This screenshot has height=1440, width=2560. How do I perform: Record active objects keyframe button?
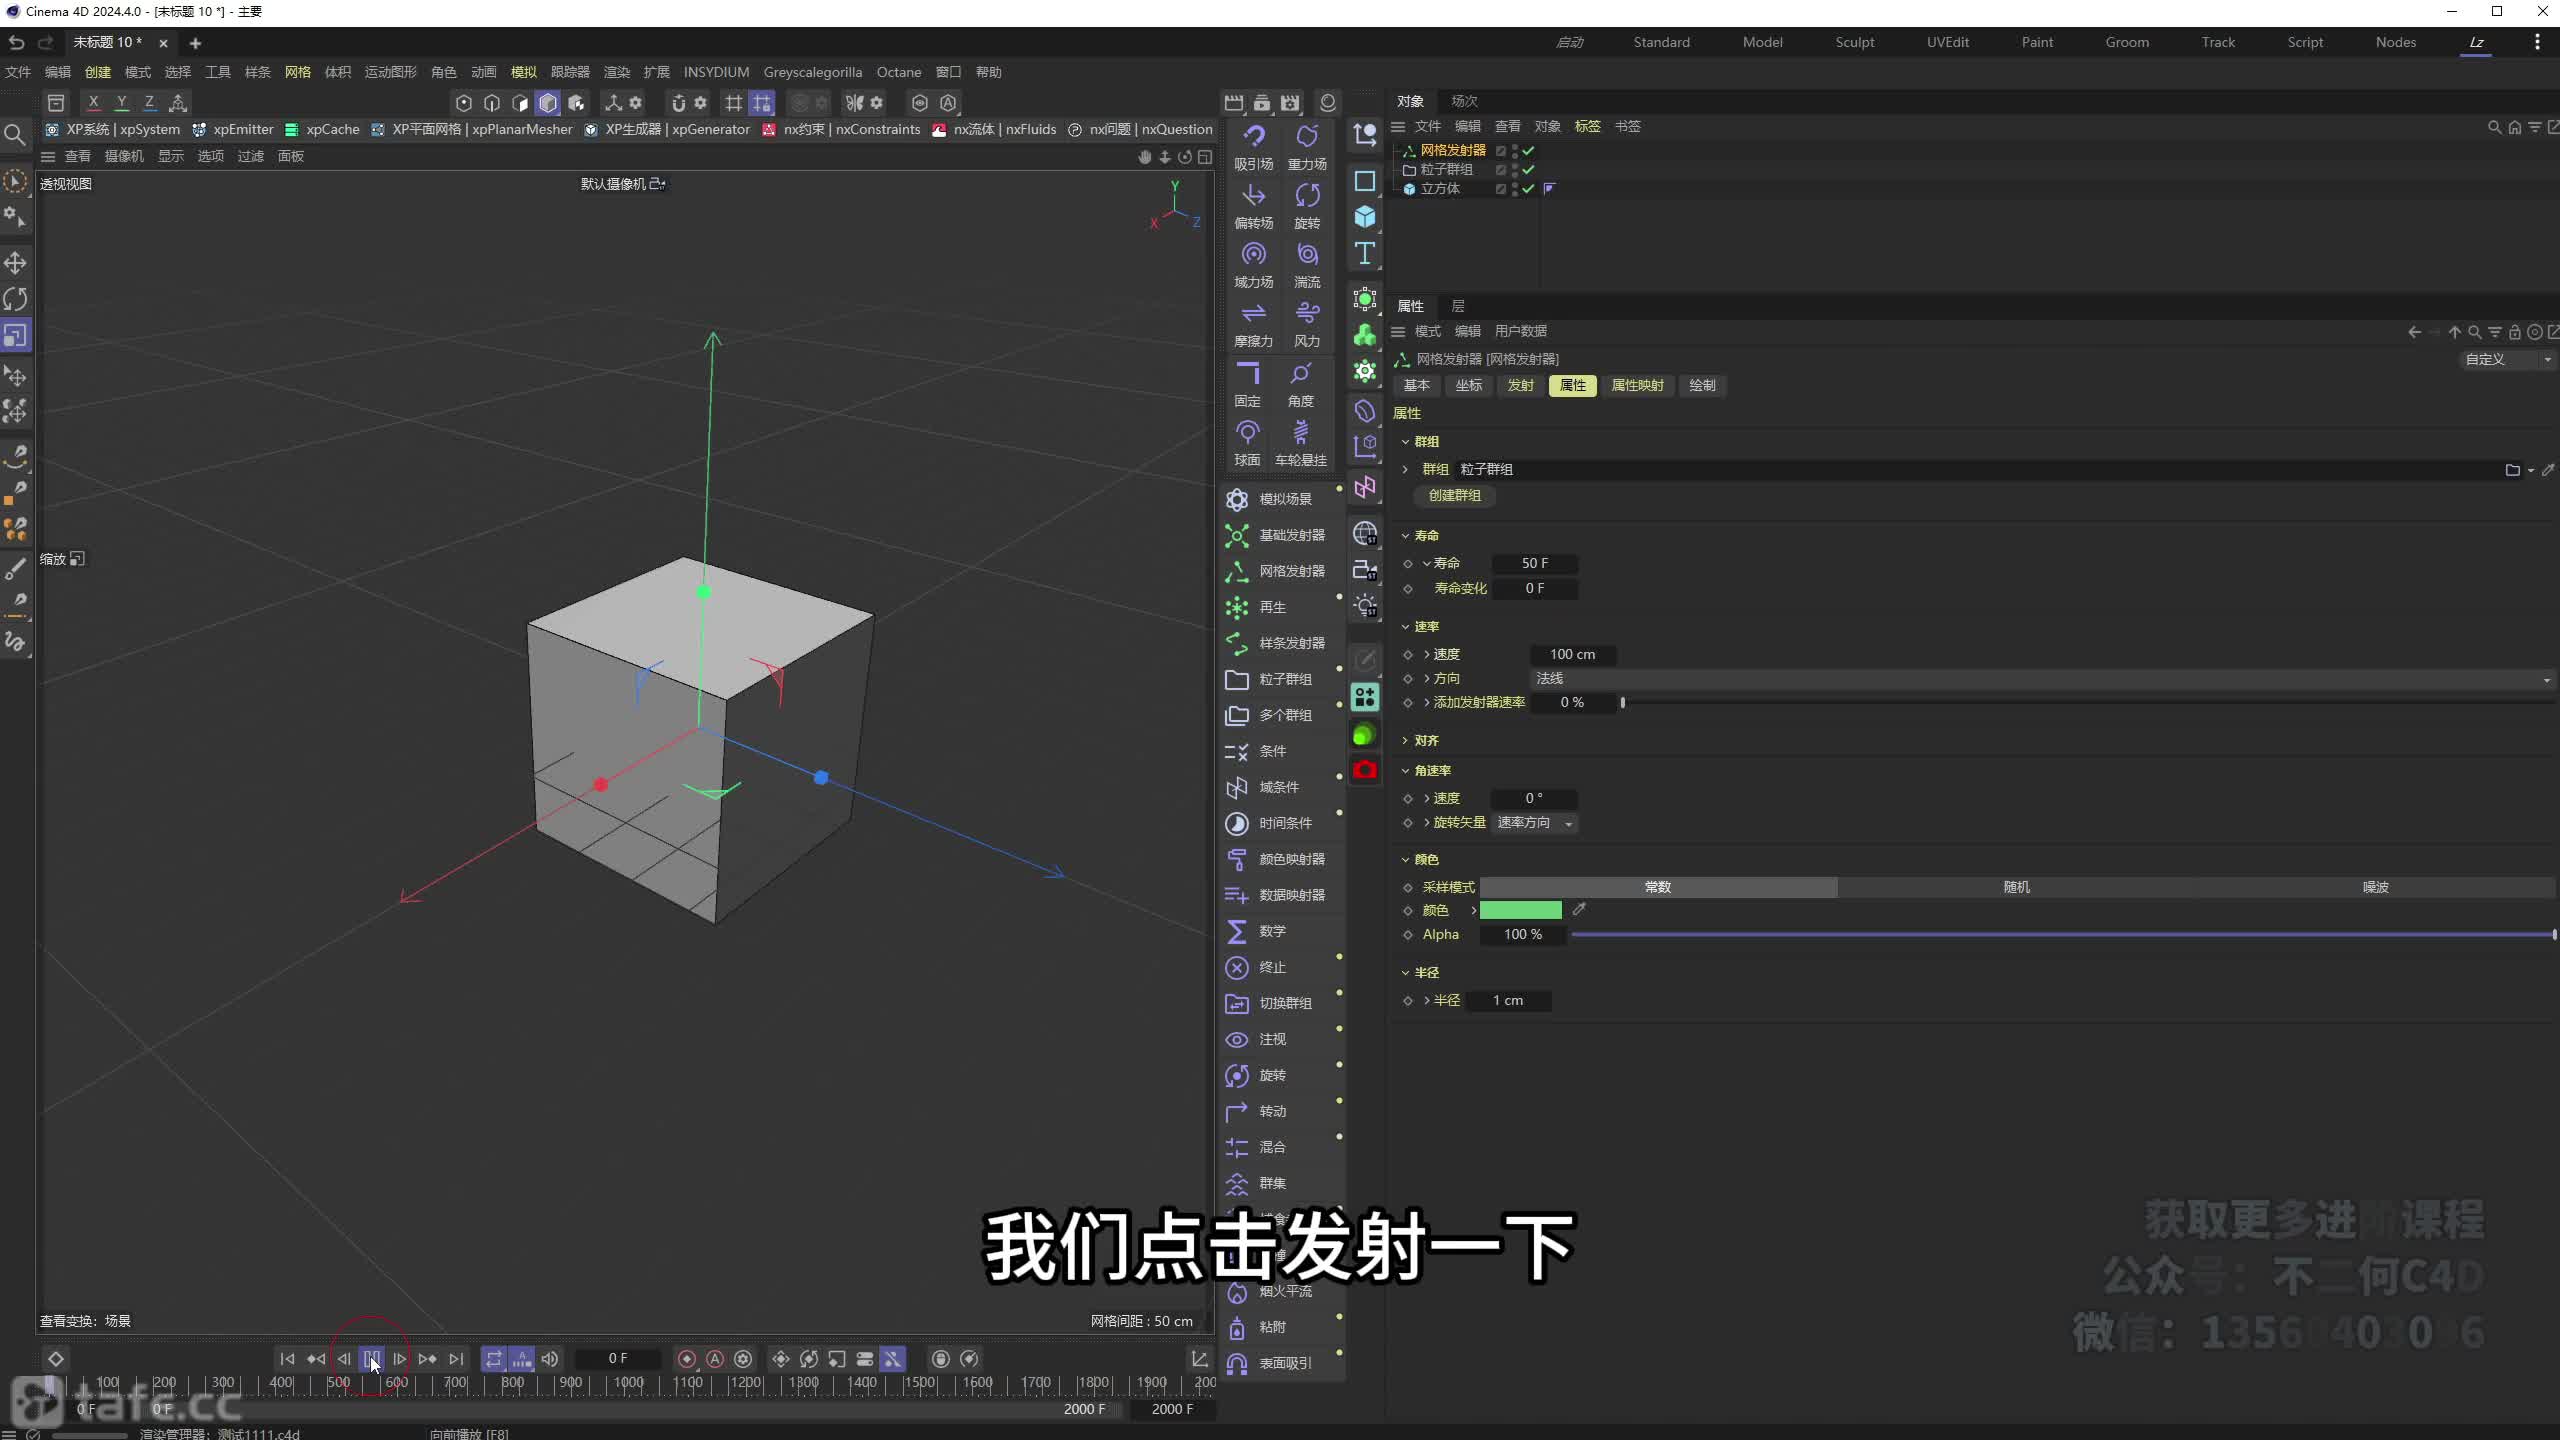click(x=687, y=1359)
